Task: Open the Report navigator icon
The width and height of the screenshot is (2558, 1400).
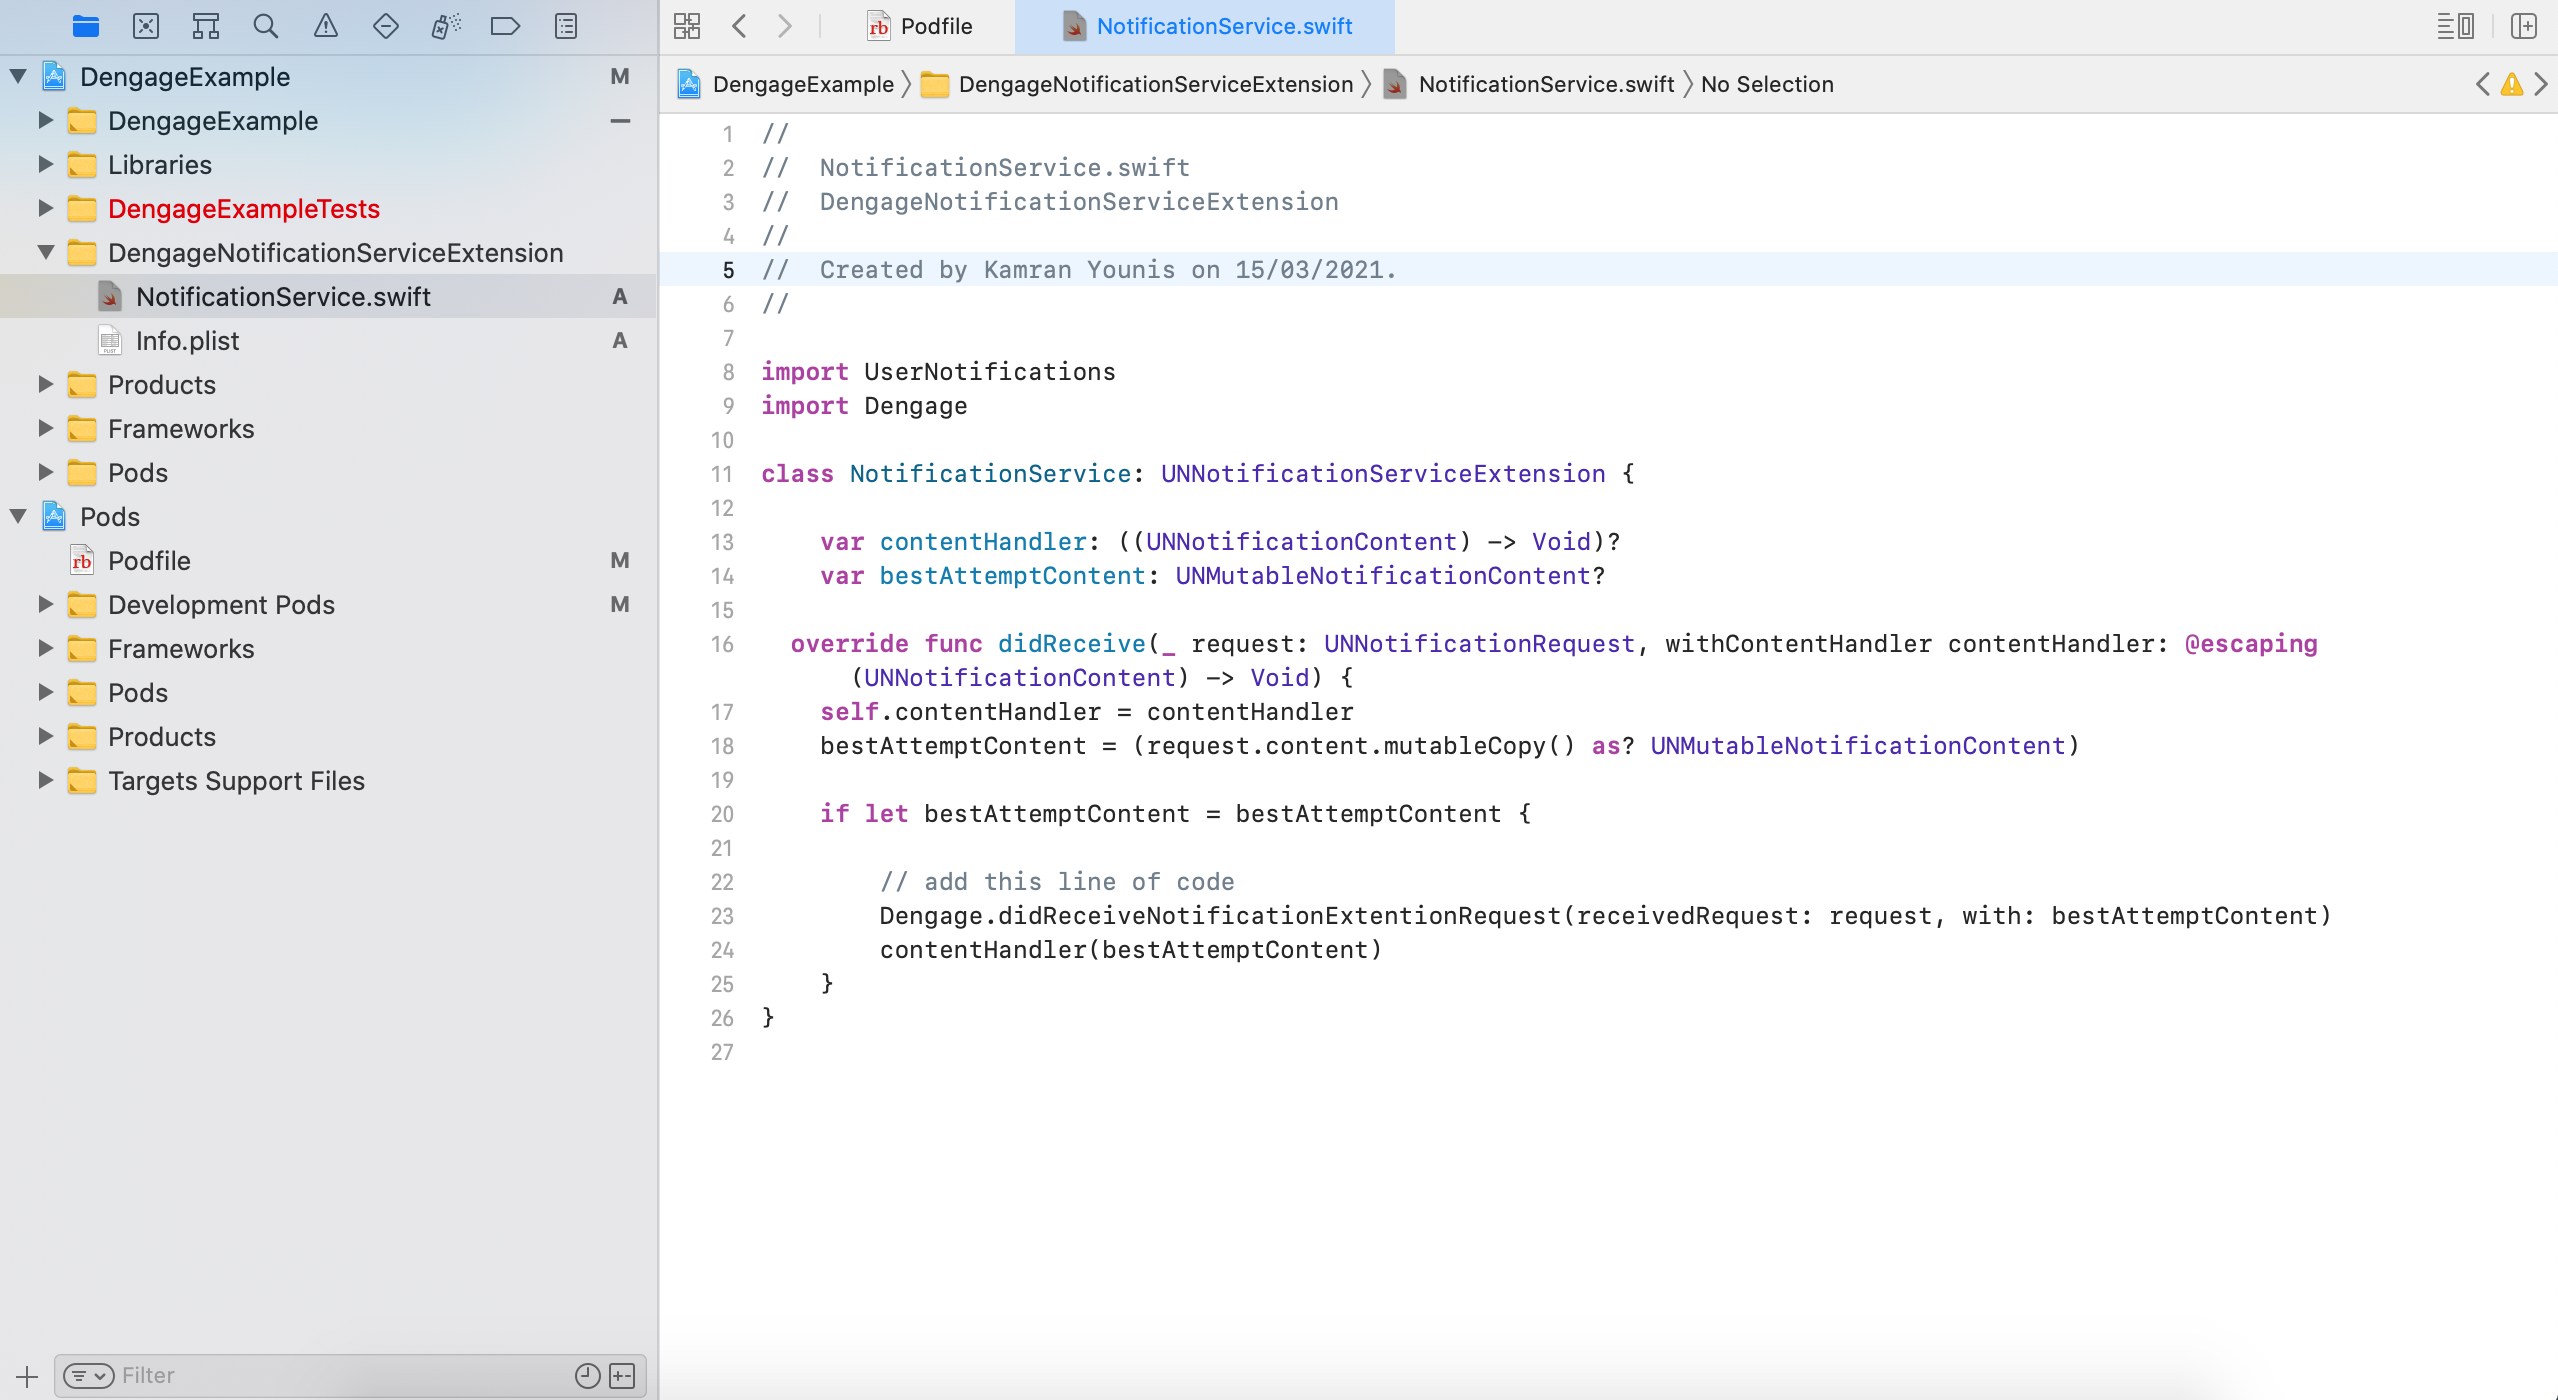Action: [566, 26]
